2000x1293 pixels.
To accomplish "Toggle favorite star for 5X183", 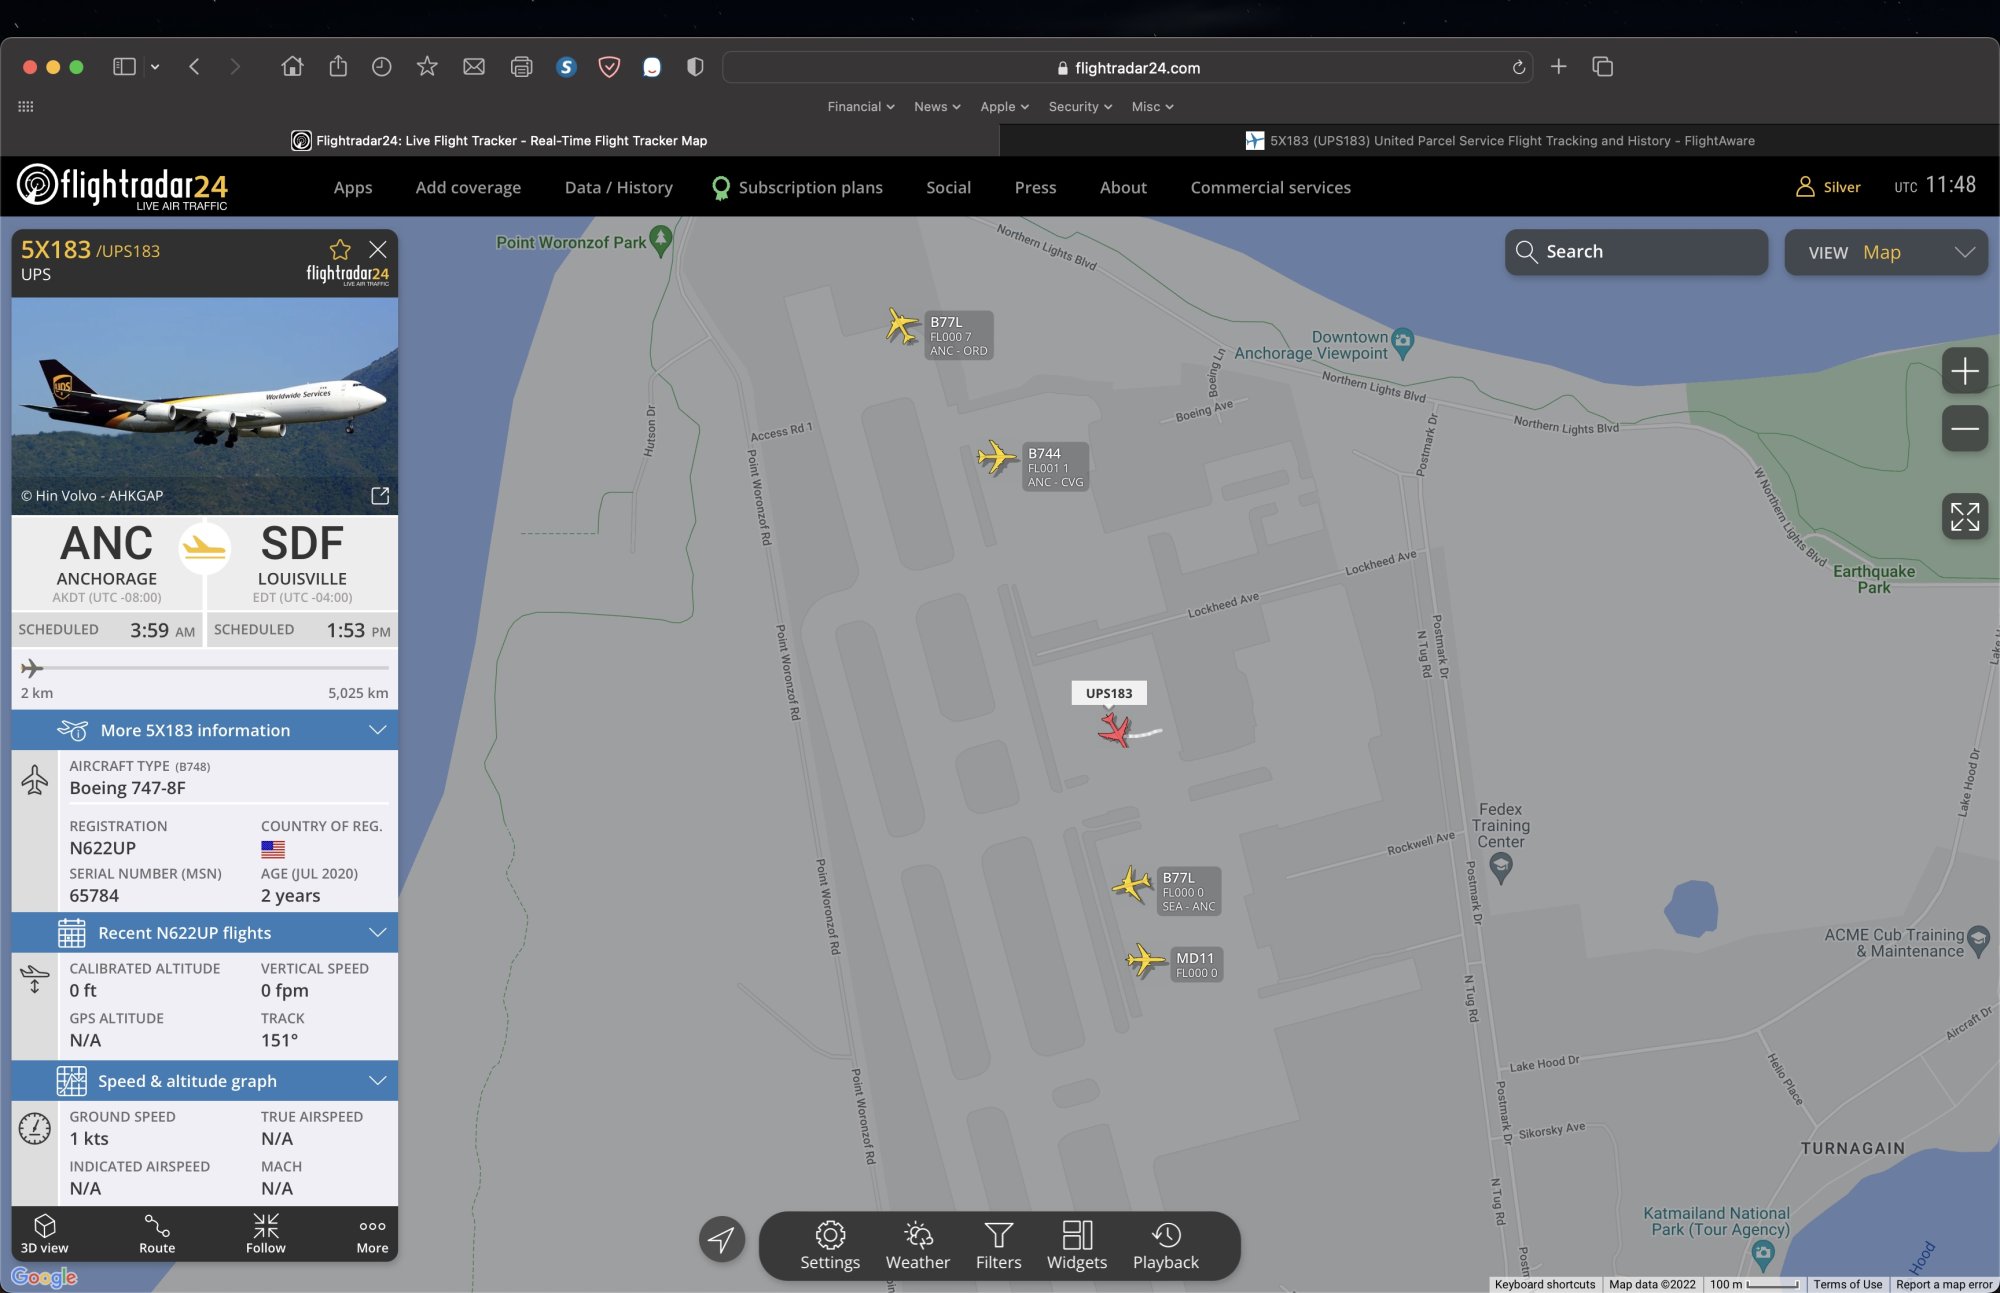I will [340, 250].
